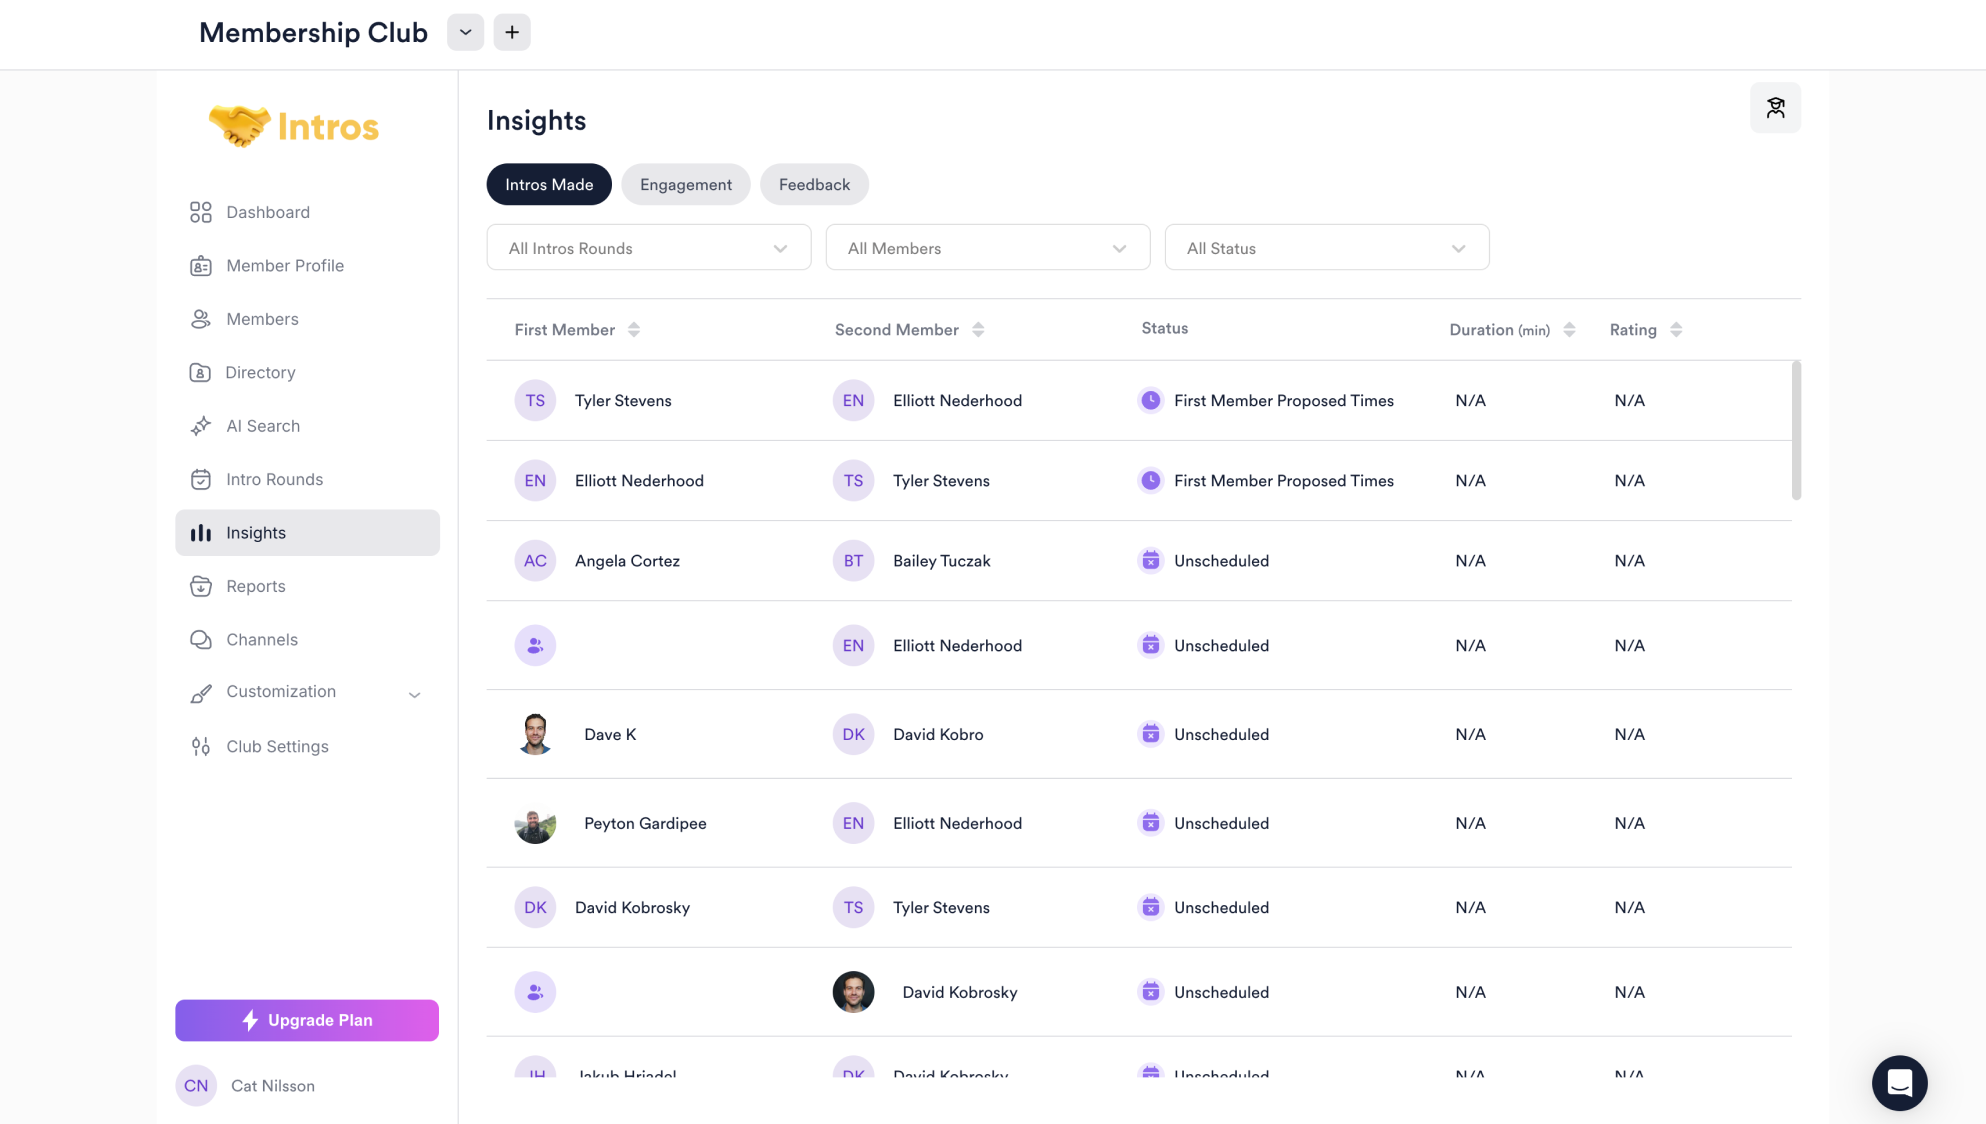Open the All Intros Rounds dropdown
Viewport: 1986px width, 1124px height.
[x=648, y=248]
